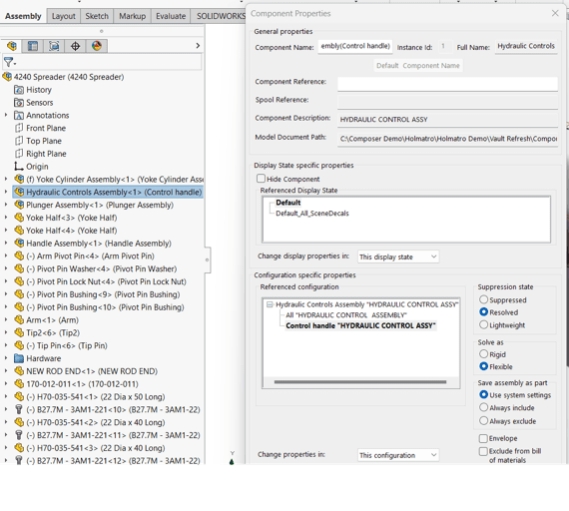Open the PropertyManager tab icon
The image size is (569, 511).
(33, 46)
